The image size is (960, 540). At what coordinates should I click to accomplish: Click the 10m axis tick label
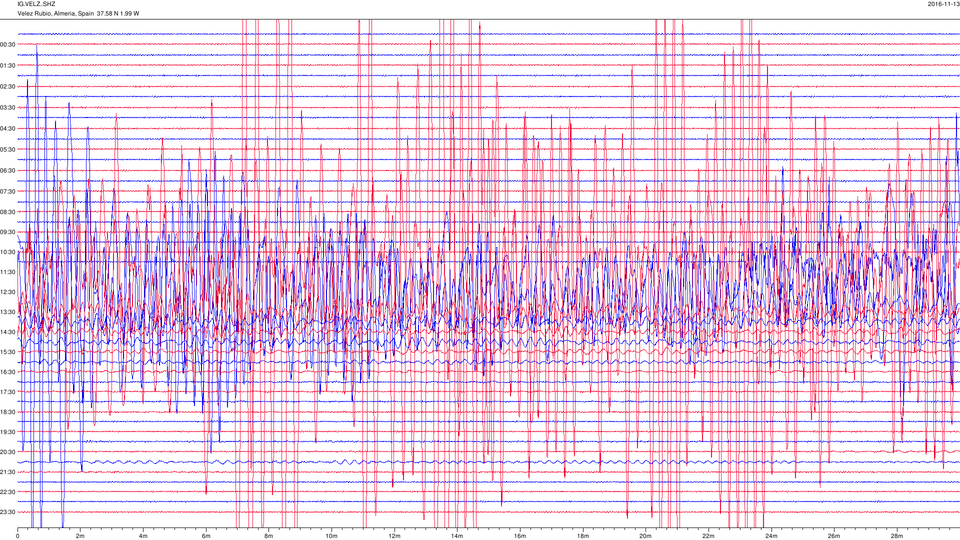tap(331, 536)
